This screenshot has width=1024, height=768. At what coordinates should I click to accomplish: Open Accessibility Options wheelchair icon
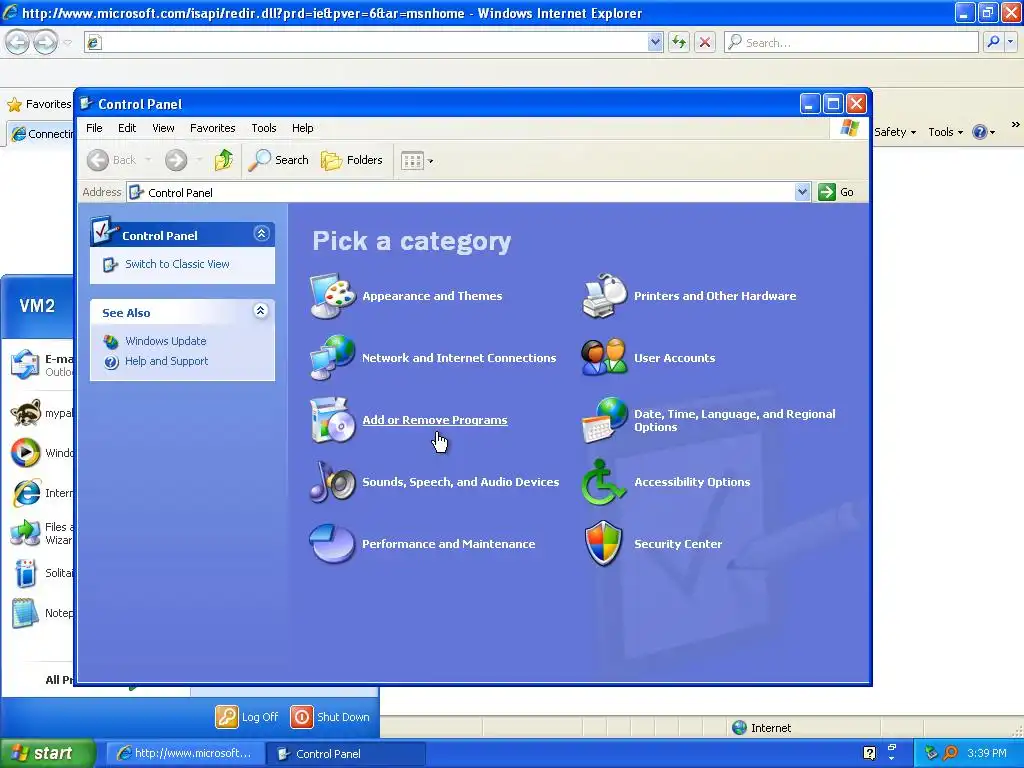604,481
